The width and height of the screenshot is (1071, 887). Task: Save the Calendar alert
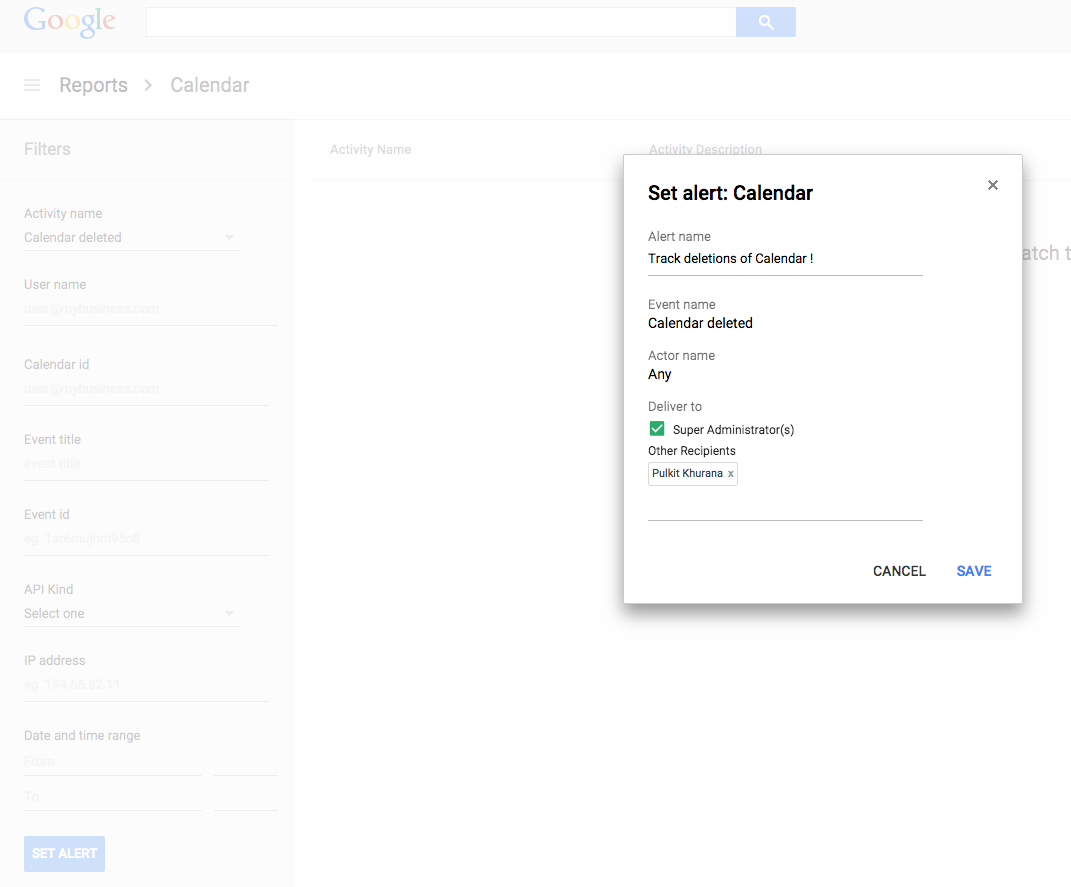coord(973,571)
